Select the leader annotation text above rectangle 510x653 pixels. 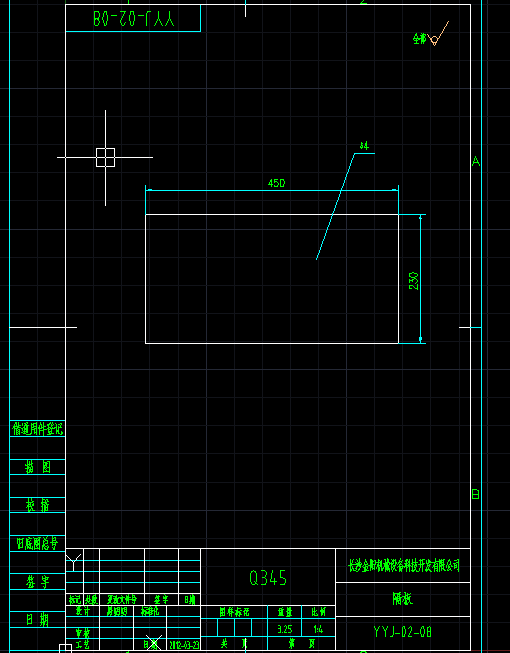[x=364, y=146]
